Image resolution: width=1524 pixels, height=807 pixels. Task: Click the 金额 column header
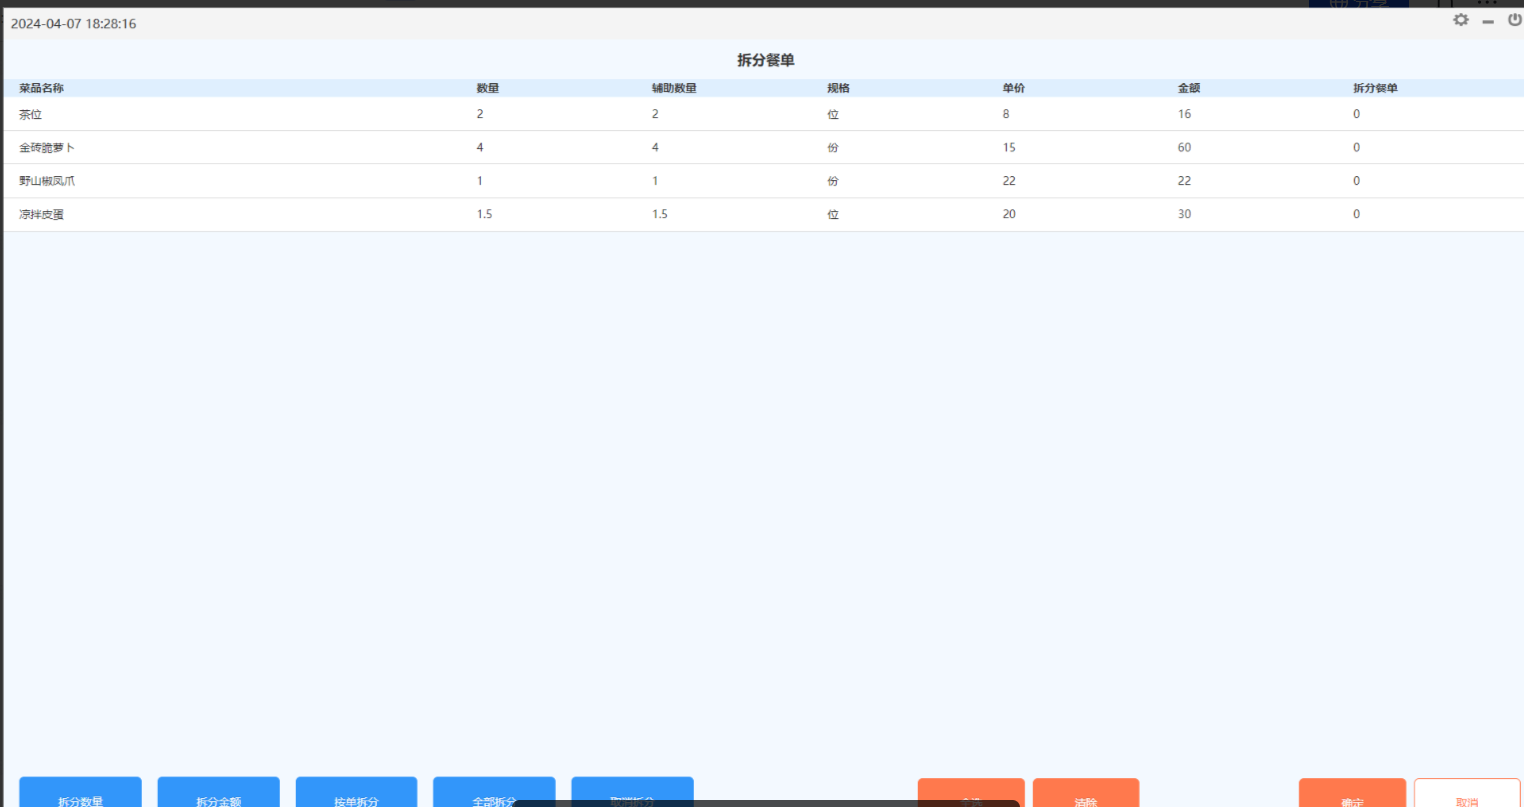coord(1188,88)
